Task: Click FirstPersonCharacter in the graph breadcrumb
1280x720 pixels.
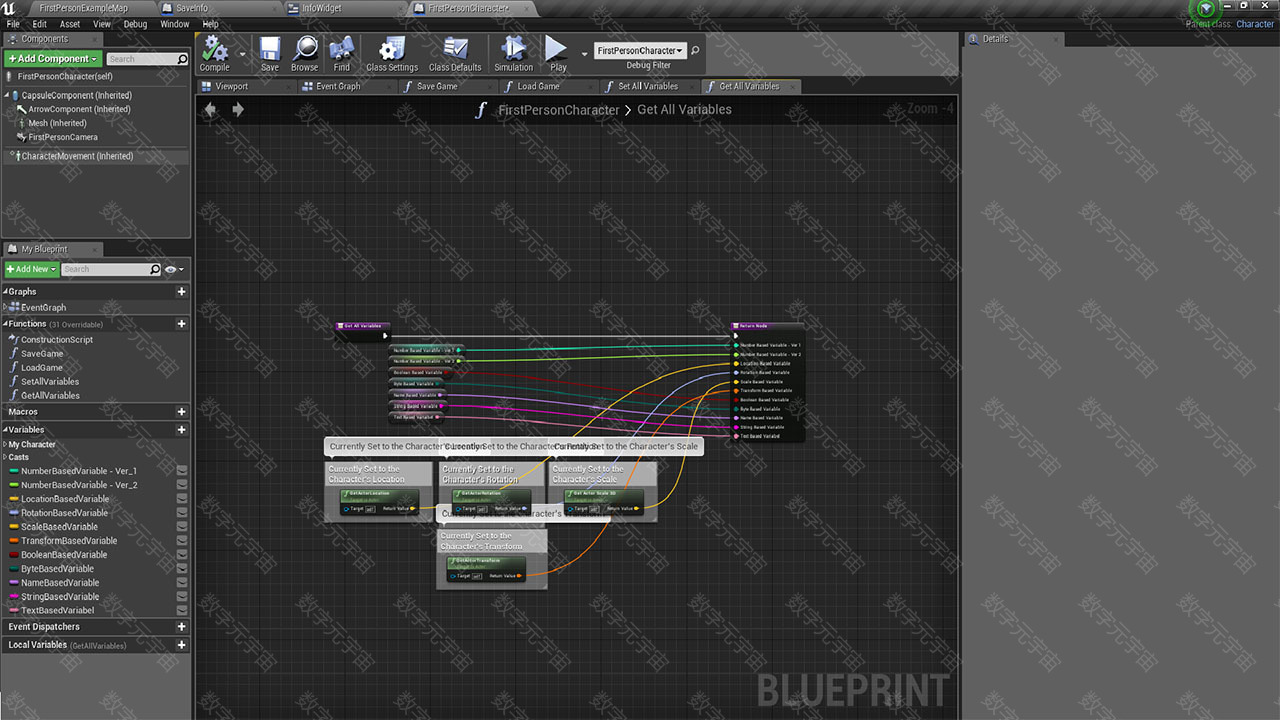Action: click(558, 110)
